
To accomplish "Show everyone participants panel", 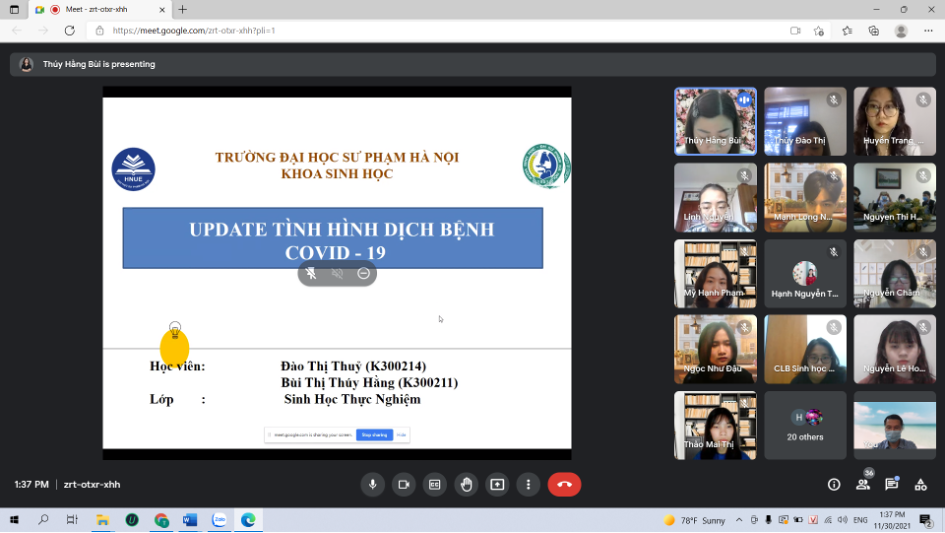I will (863, 485).
